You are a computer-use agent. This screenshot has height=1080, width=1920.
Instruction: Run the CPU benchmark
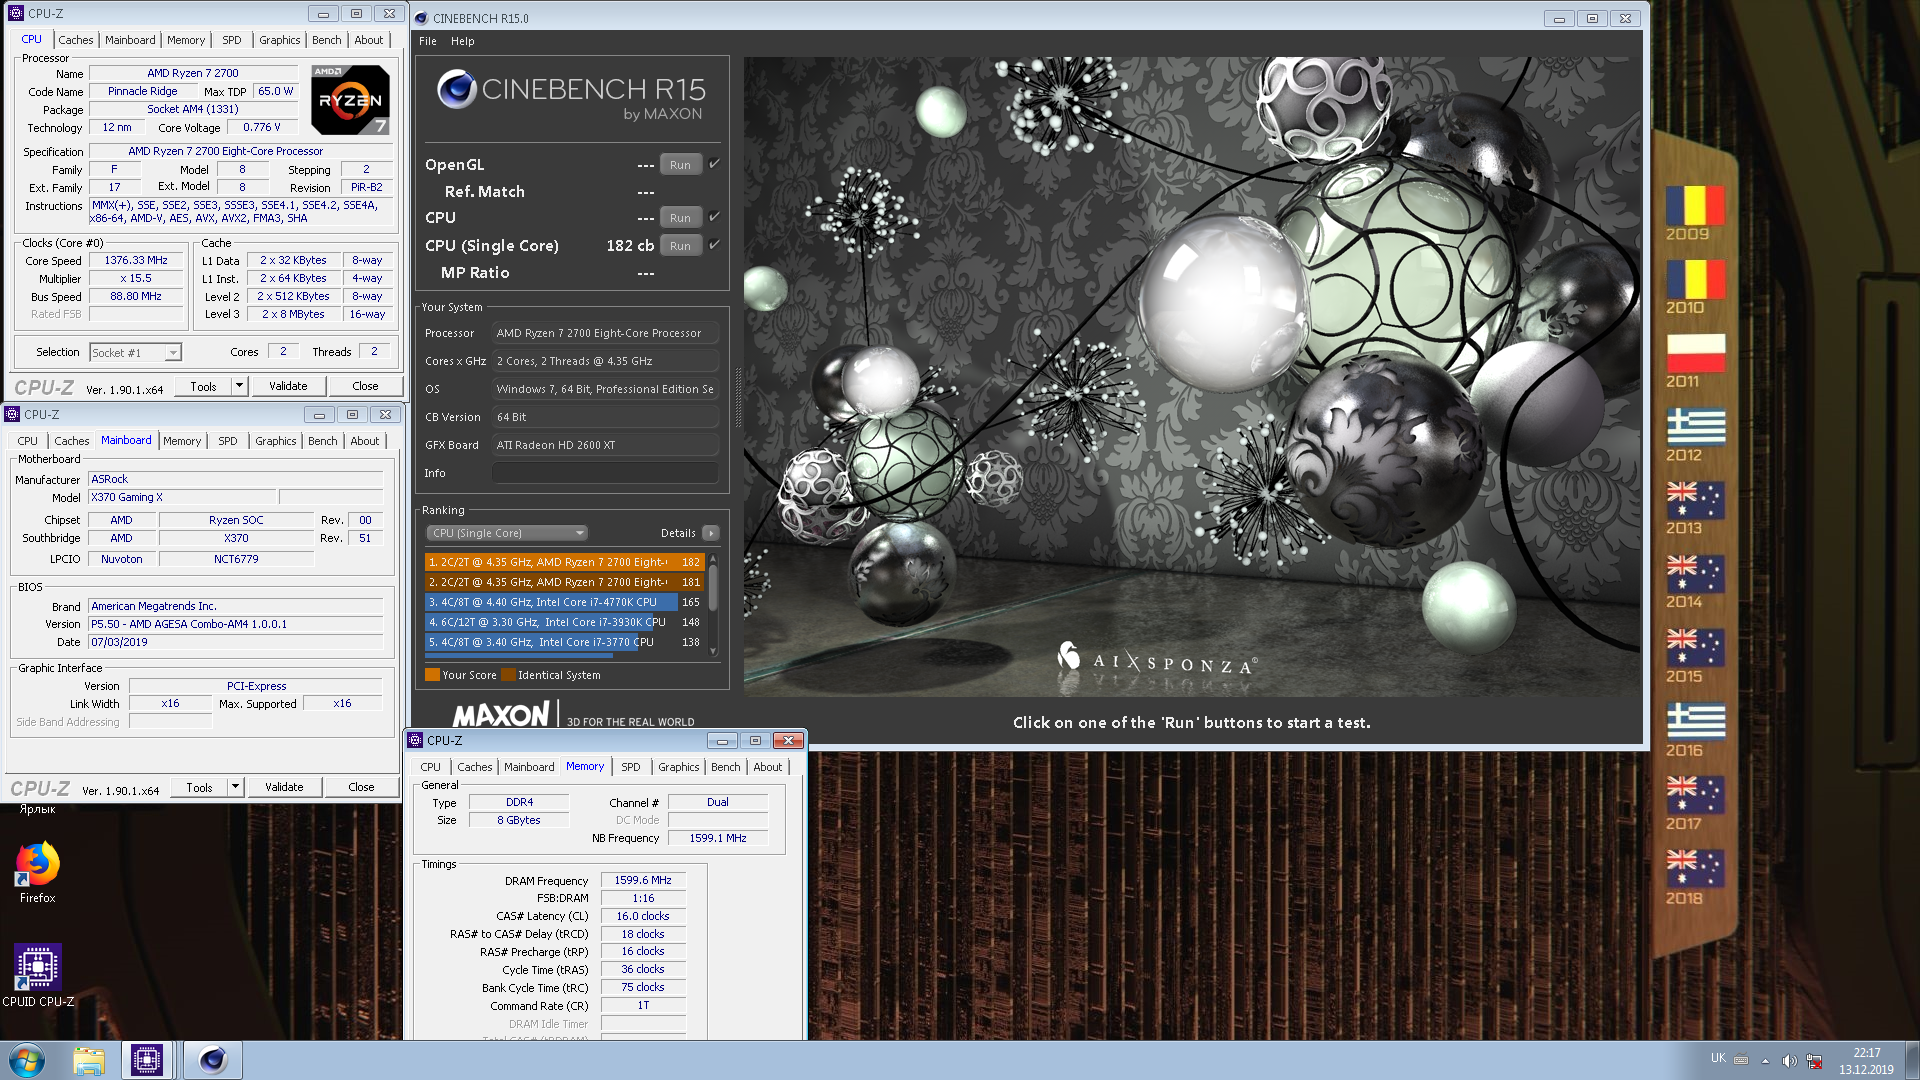(681, 218)
